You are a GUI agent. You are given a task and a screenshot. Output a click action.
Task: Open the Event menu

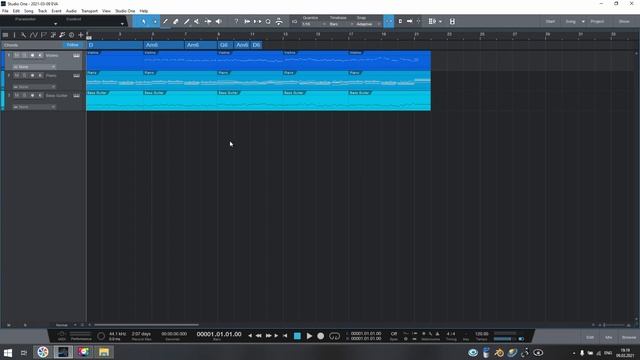(56, 11)
